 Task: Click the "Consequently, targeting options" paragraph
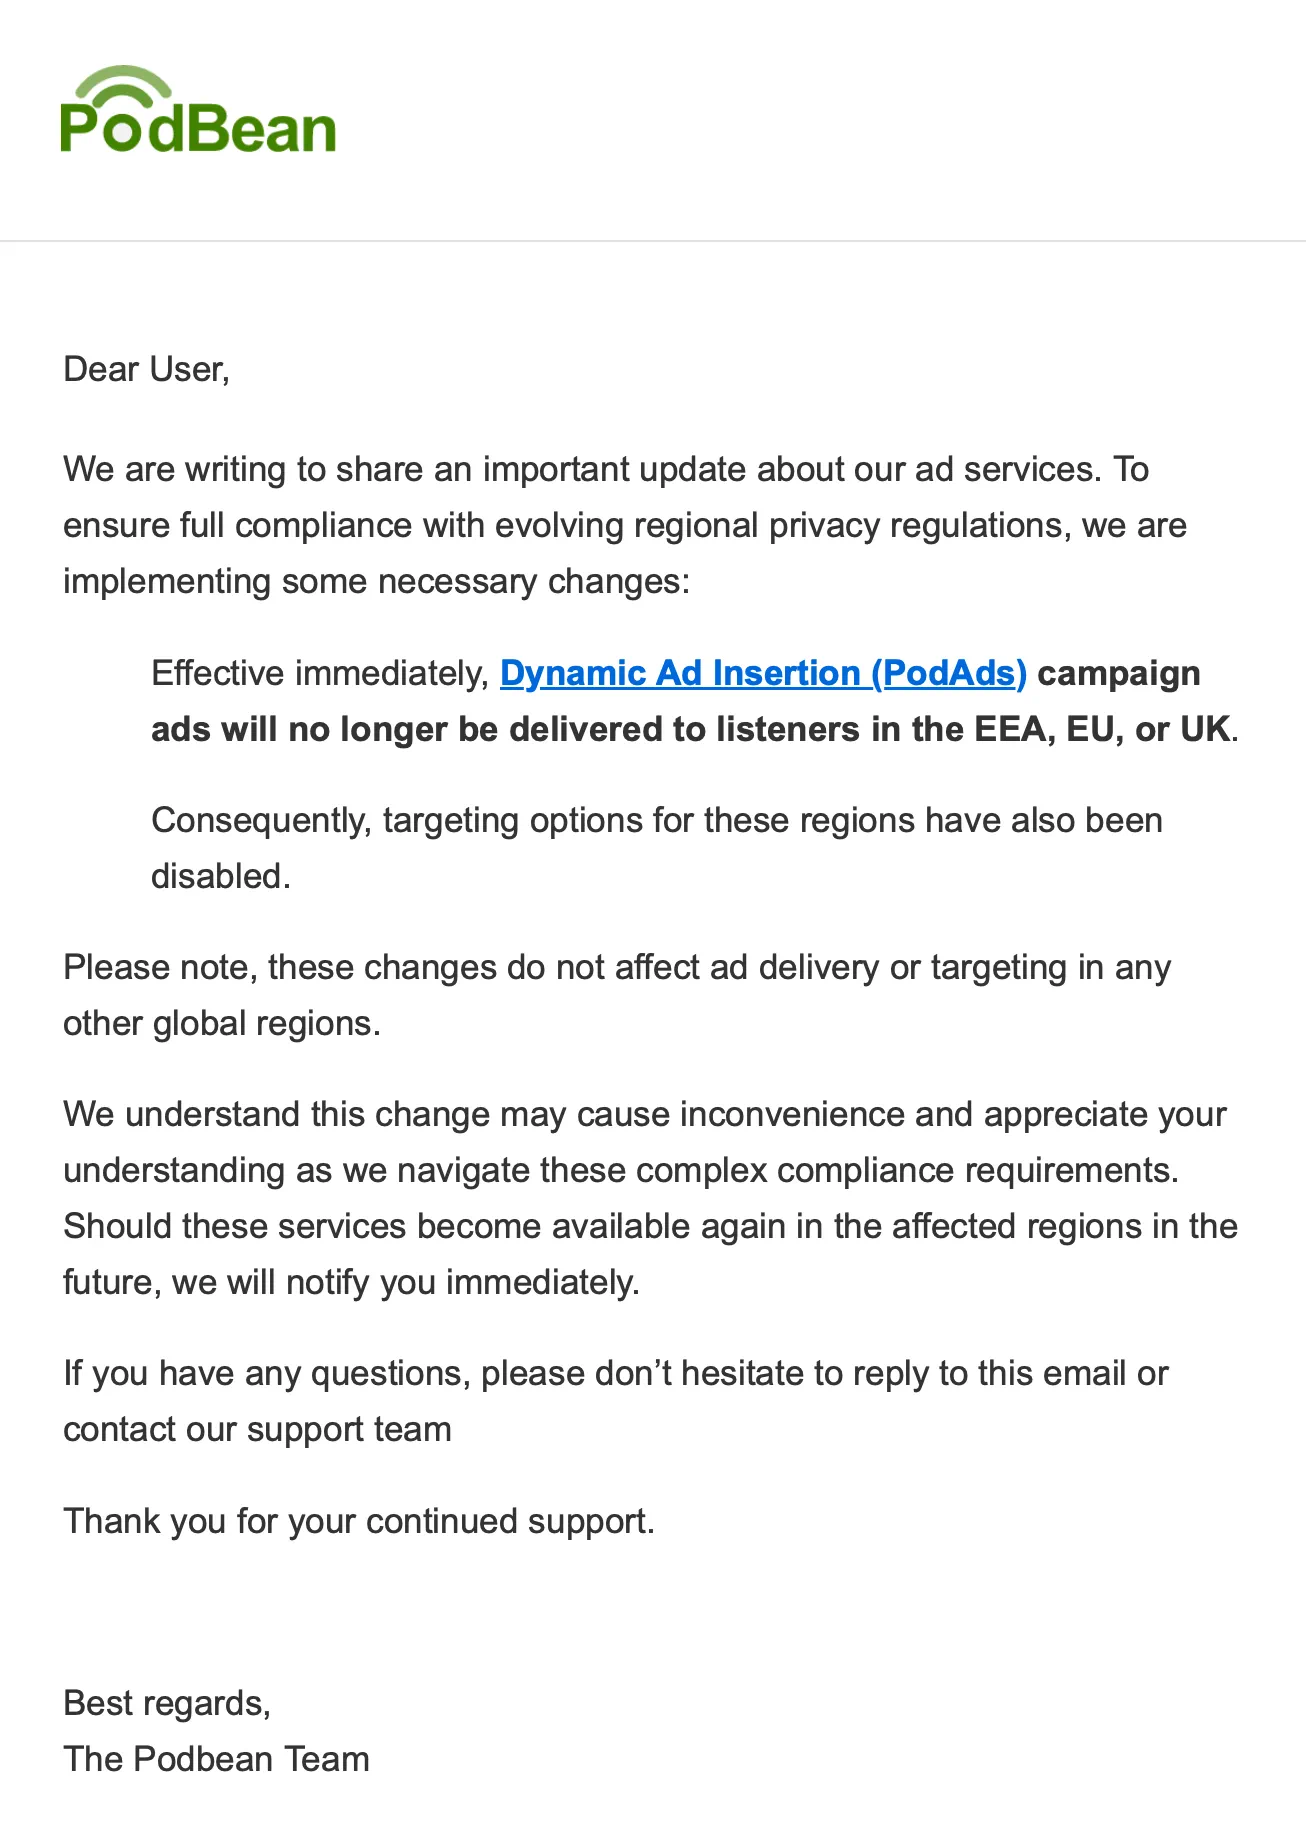coord(656,820)
